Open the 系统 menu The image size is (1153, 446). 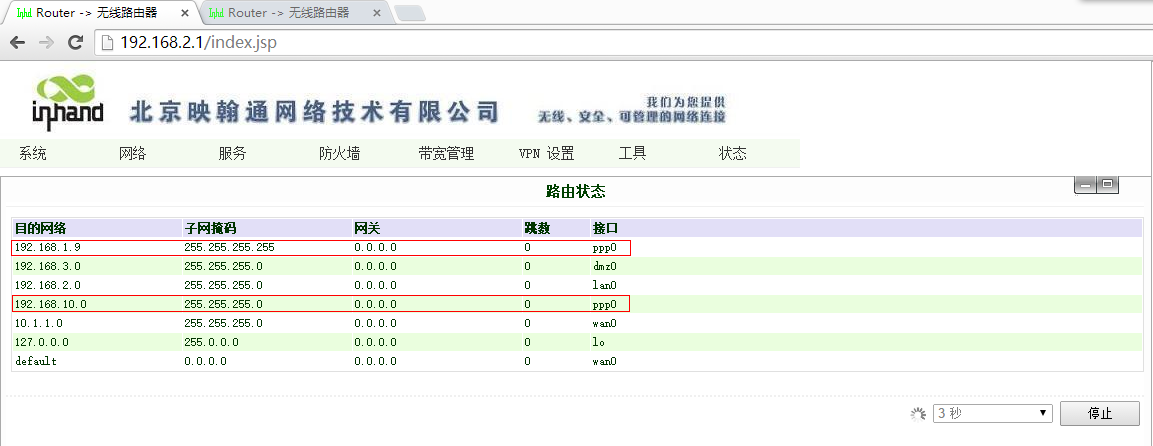pos(33,154)
